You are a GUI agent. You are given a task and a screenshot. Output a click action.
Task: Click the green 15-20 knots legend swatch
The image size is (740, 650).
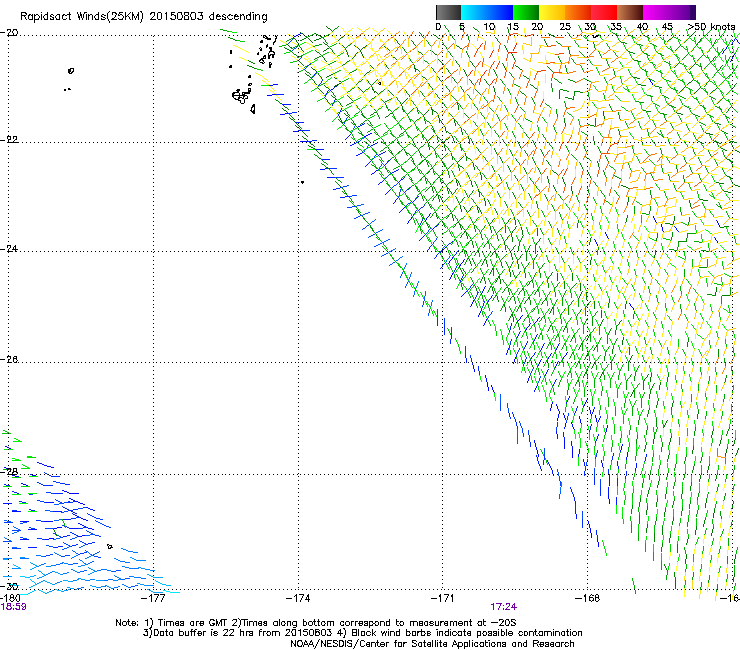click(526, 12)
